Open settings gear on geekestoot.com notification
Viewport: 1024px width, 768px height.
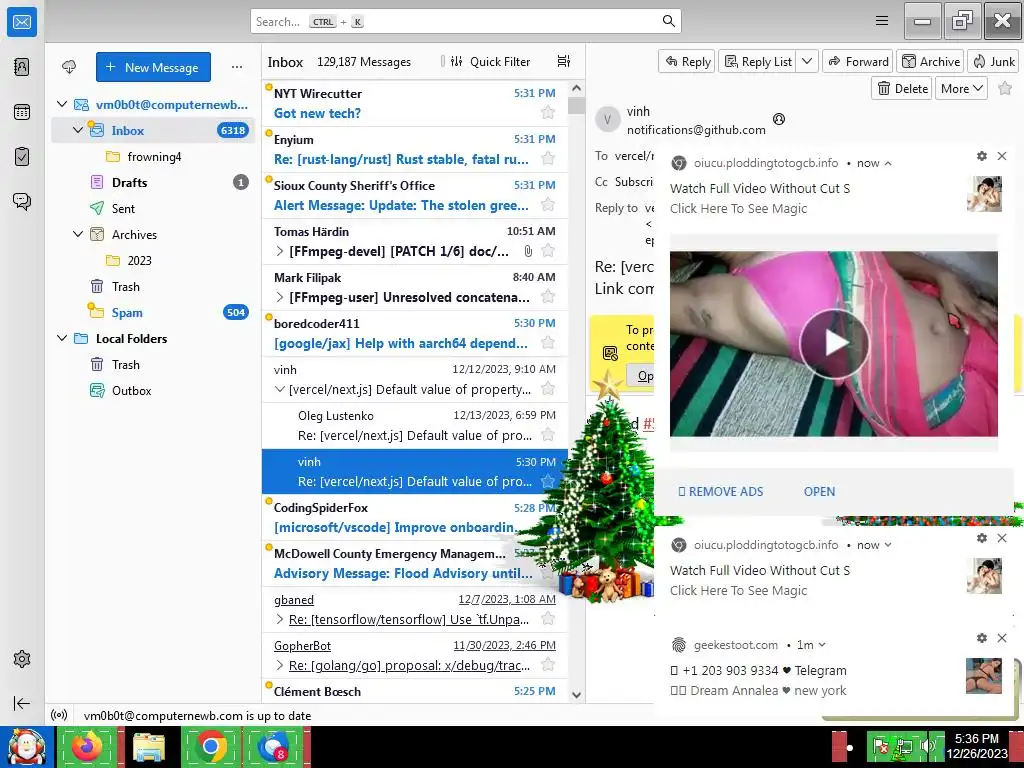pos(982,637)
